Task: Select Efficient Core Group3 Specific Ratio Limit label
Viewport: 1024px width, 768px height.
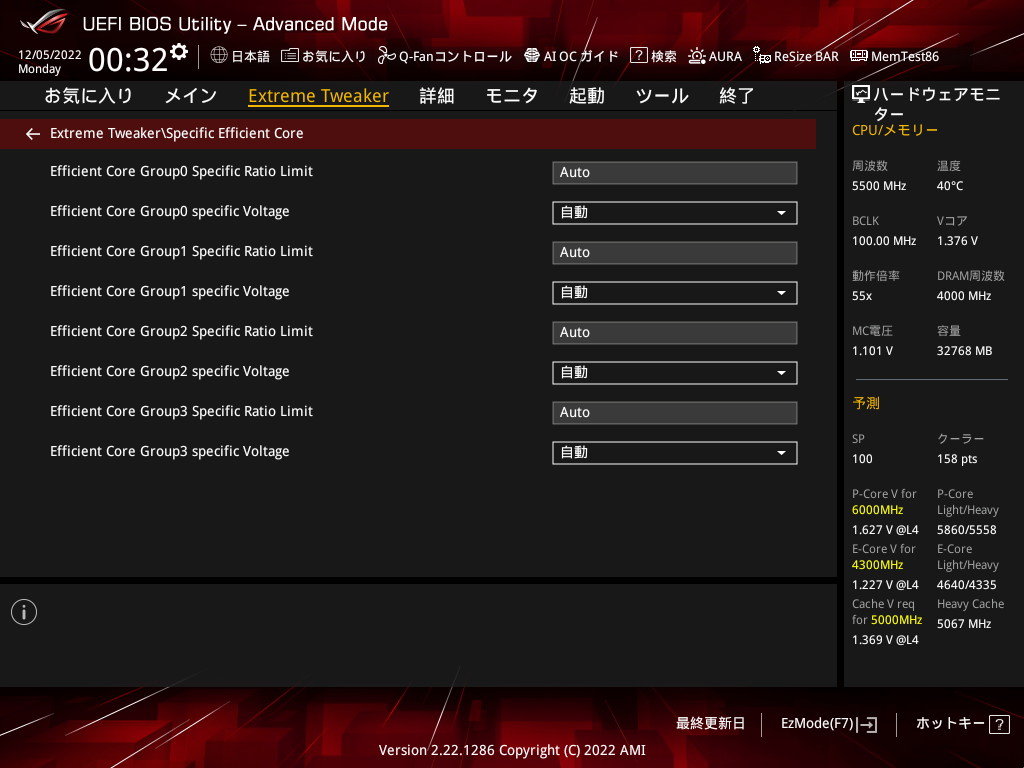Action: pos(182,411)
